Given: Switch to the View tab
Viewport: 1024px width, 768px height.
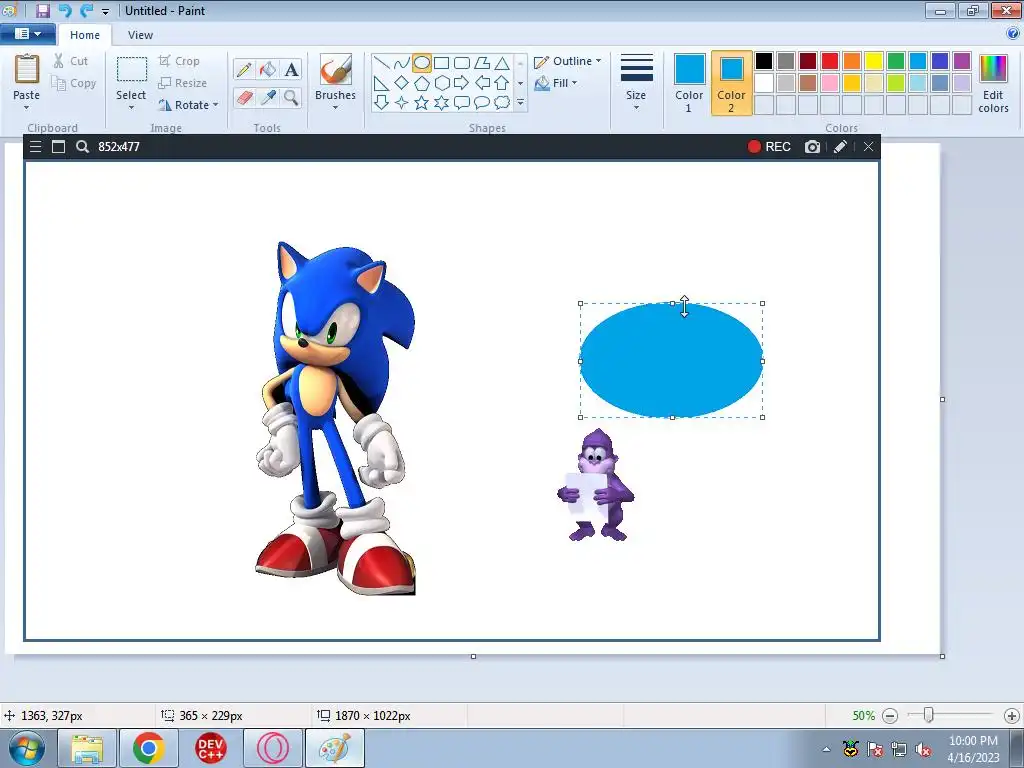Looking at the screenshot, I should coord(140,35).
